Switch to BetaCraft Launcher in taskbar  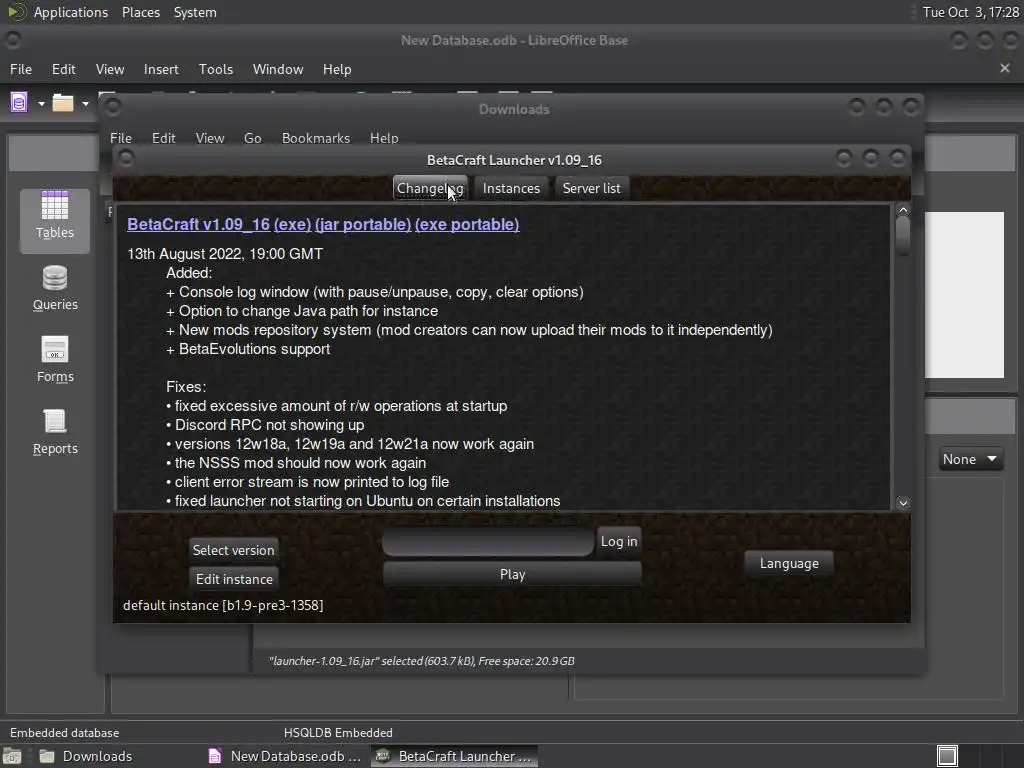click(455, 756)
